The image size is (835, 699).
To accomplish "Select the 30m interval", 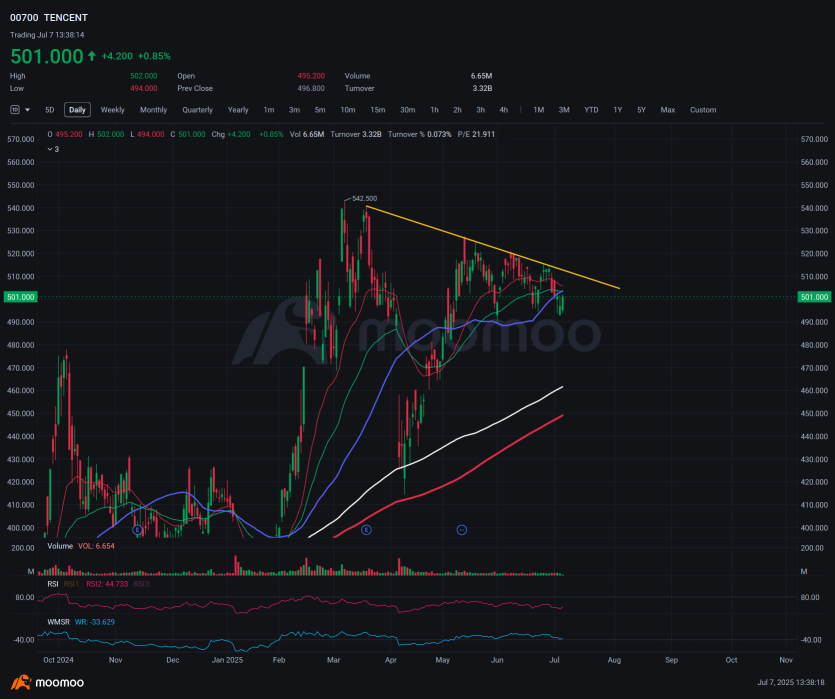I will (407, 110).
